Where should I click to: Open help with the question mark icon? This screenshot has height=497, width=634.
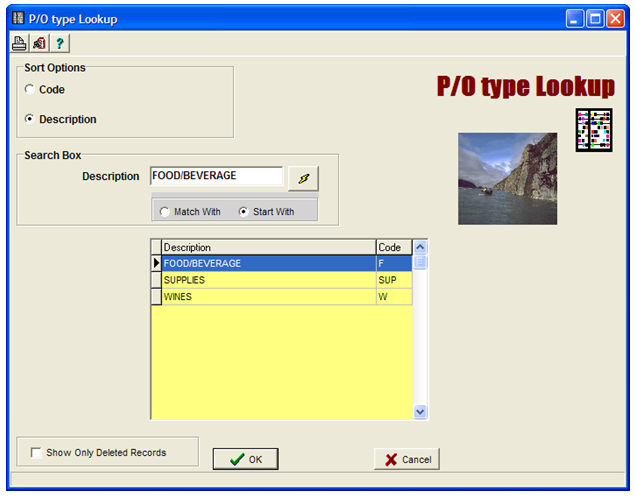click(59, 43)
